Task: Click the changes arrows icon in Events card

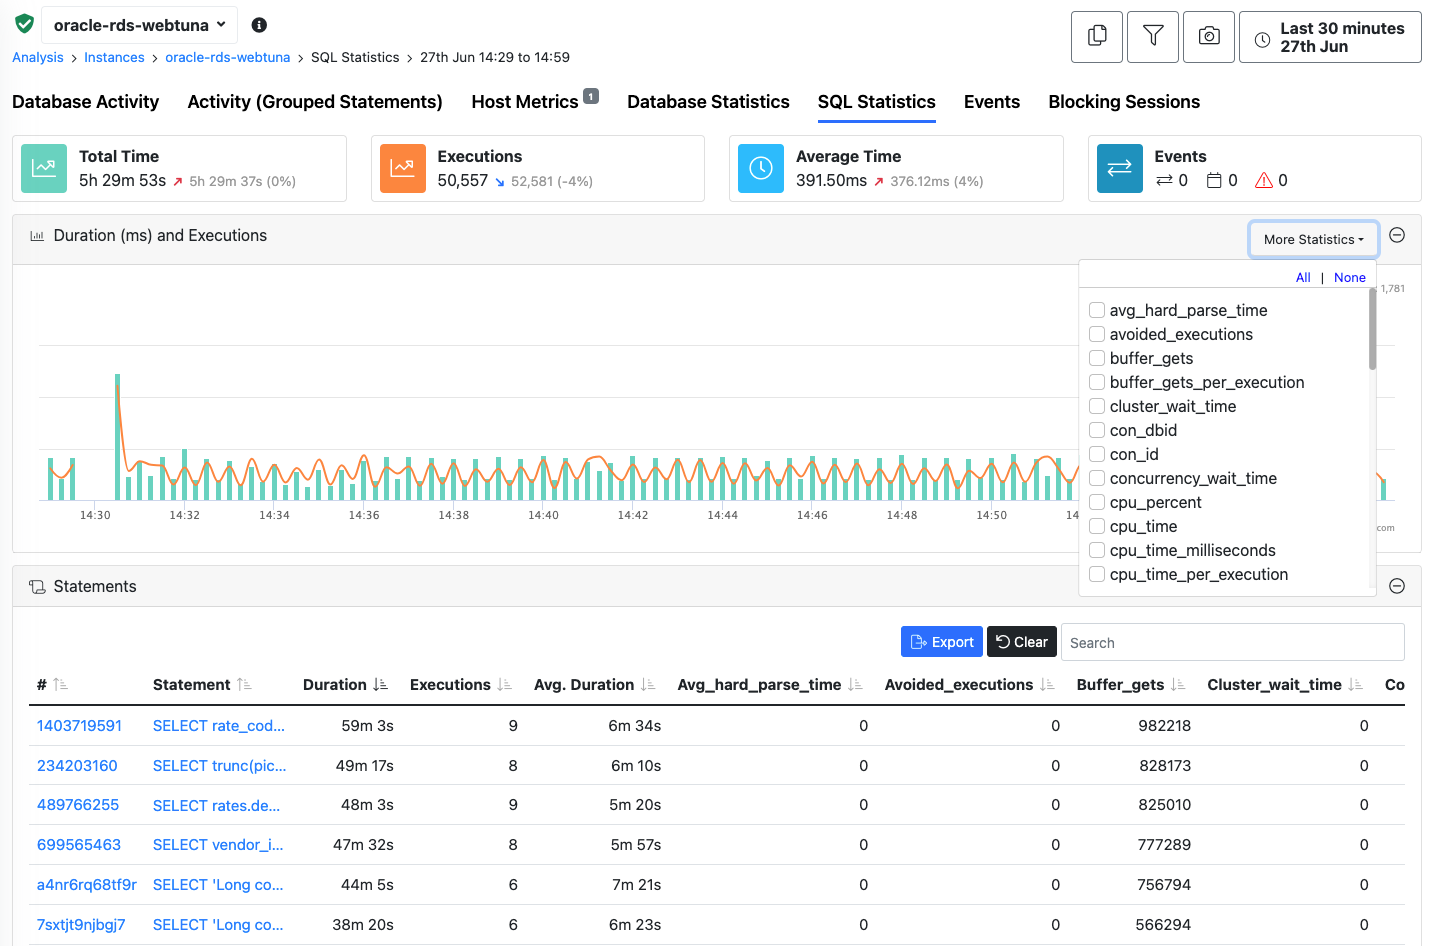Action: coord(1164,181)
